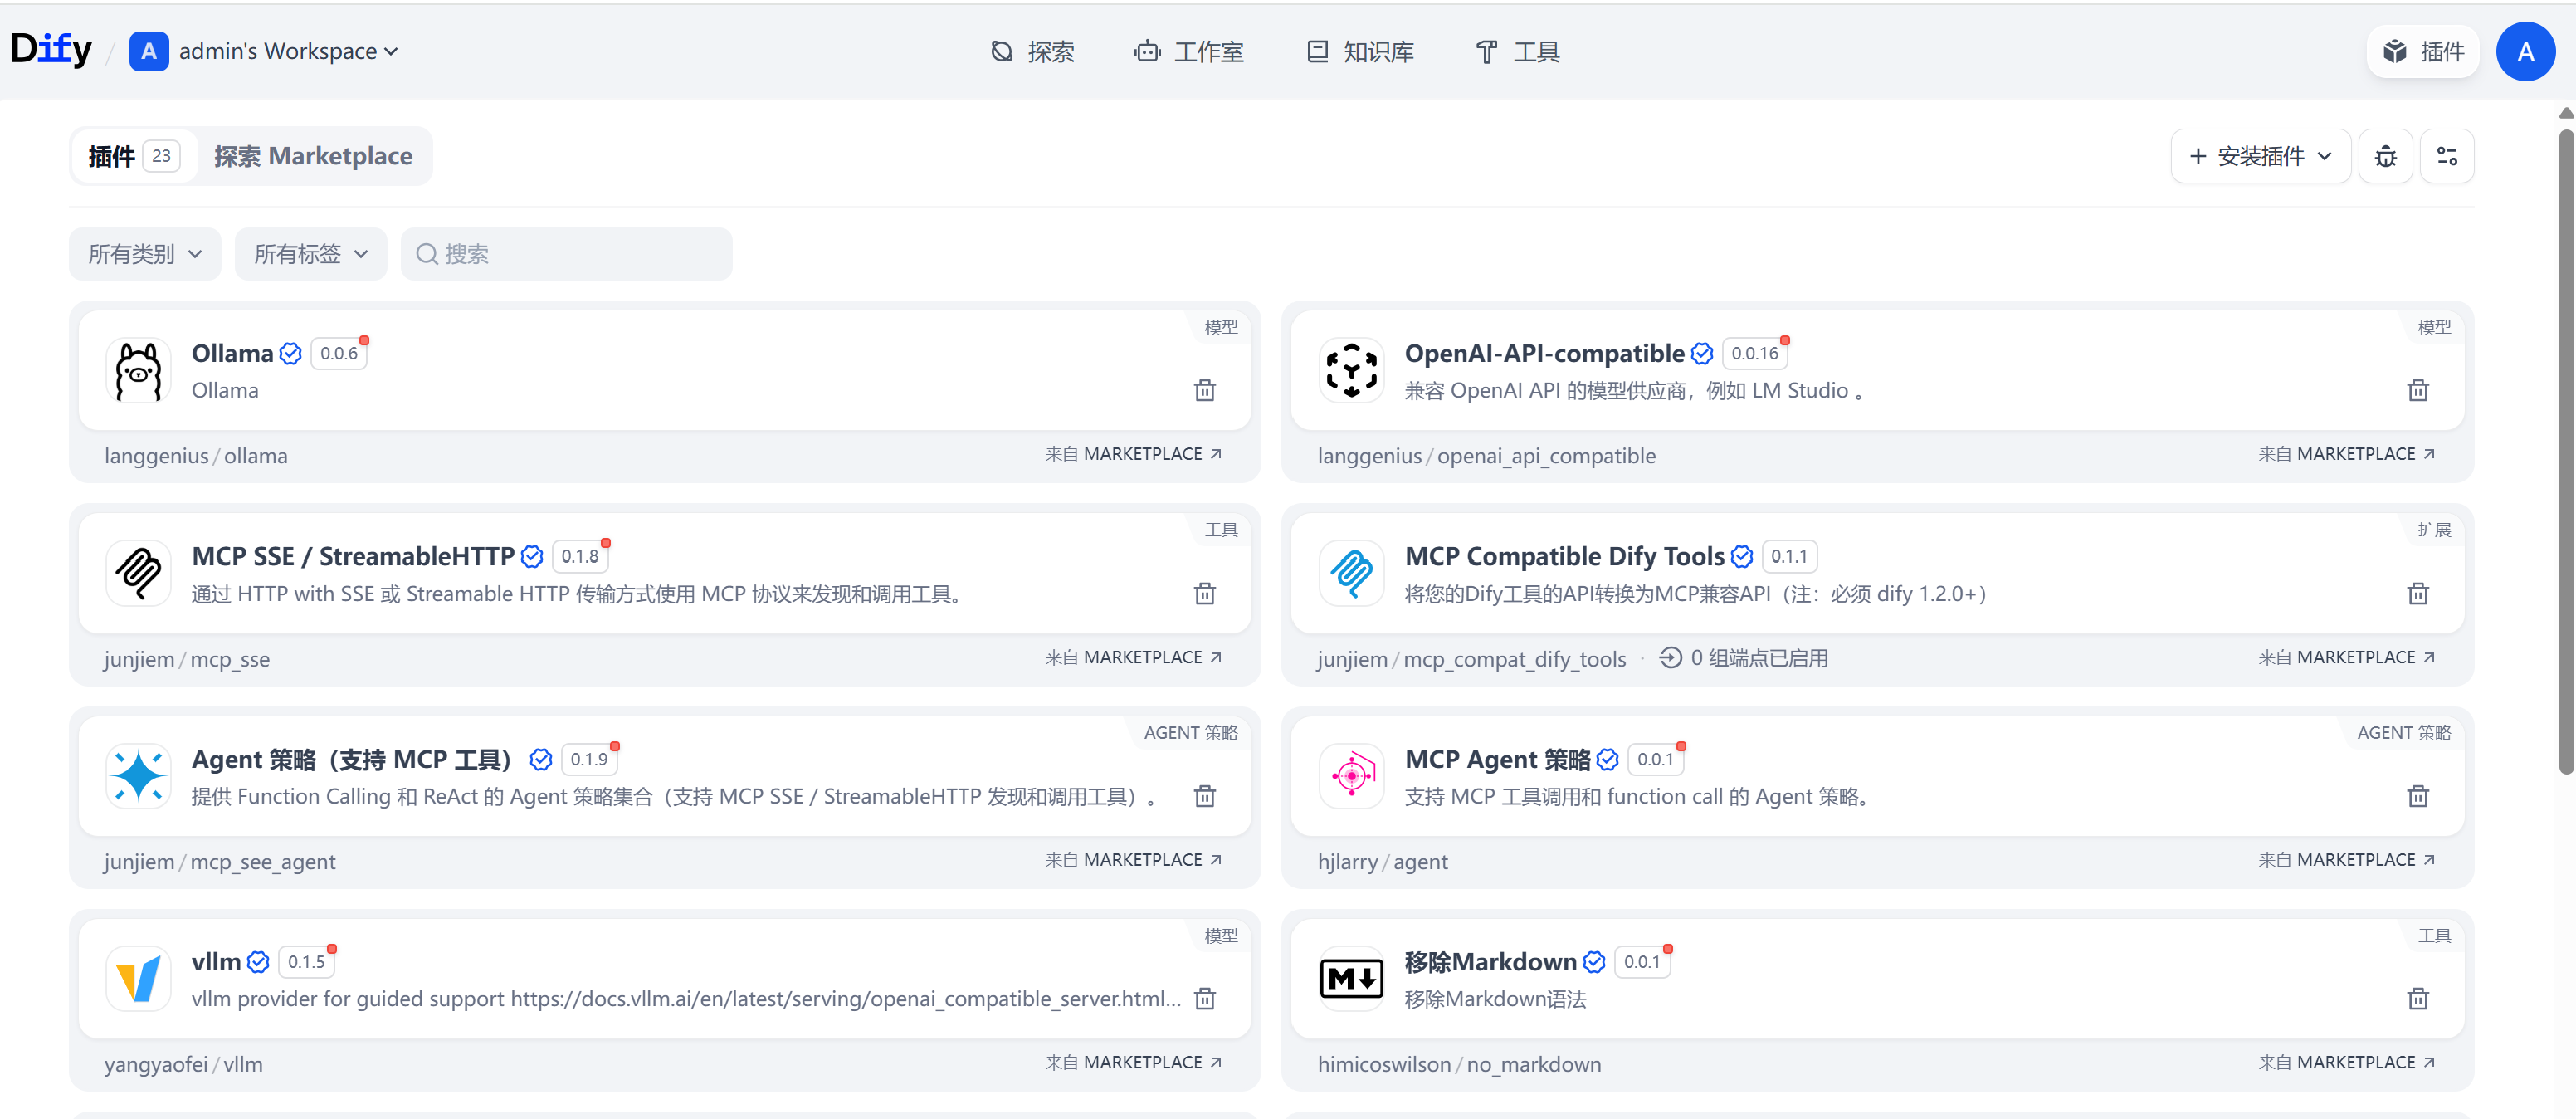
Task: Delete the 移除Markdown plugin
Action: (2418, 999)
